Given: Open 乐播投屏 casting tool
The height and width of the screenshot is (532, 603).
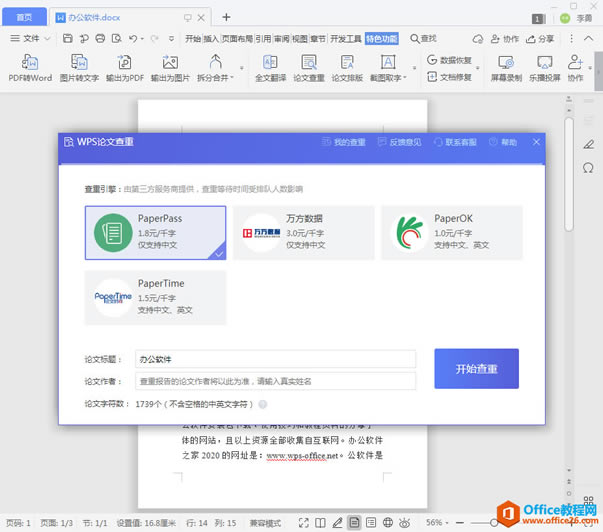Looking at the screenshot, I should pyautogui.click(x=545, y=68).
